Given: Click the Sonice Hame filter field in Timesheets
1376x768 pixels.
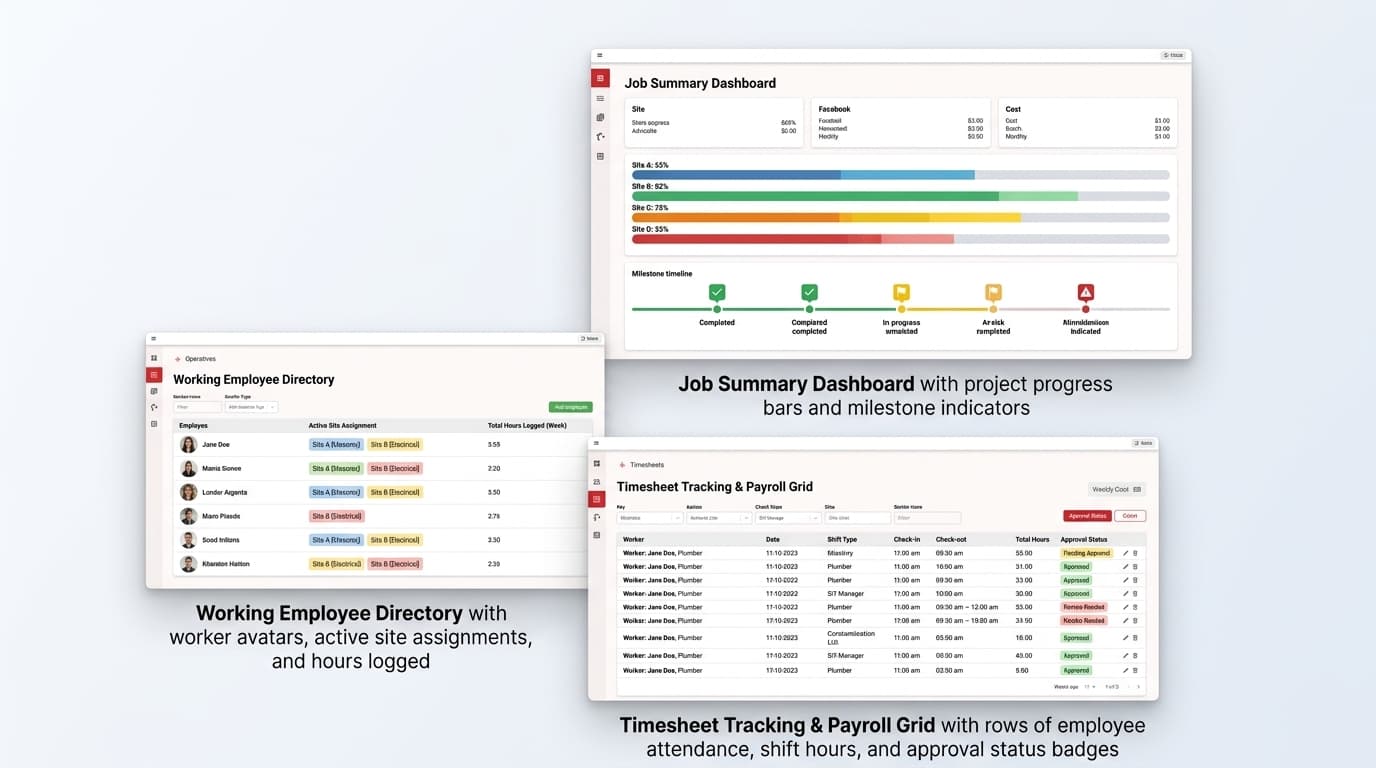Looking at the screenshot, I should (927, 518).
